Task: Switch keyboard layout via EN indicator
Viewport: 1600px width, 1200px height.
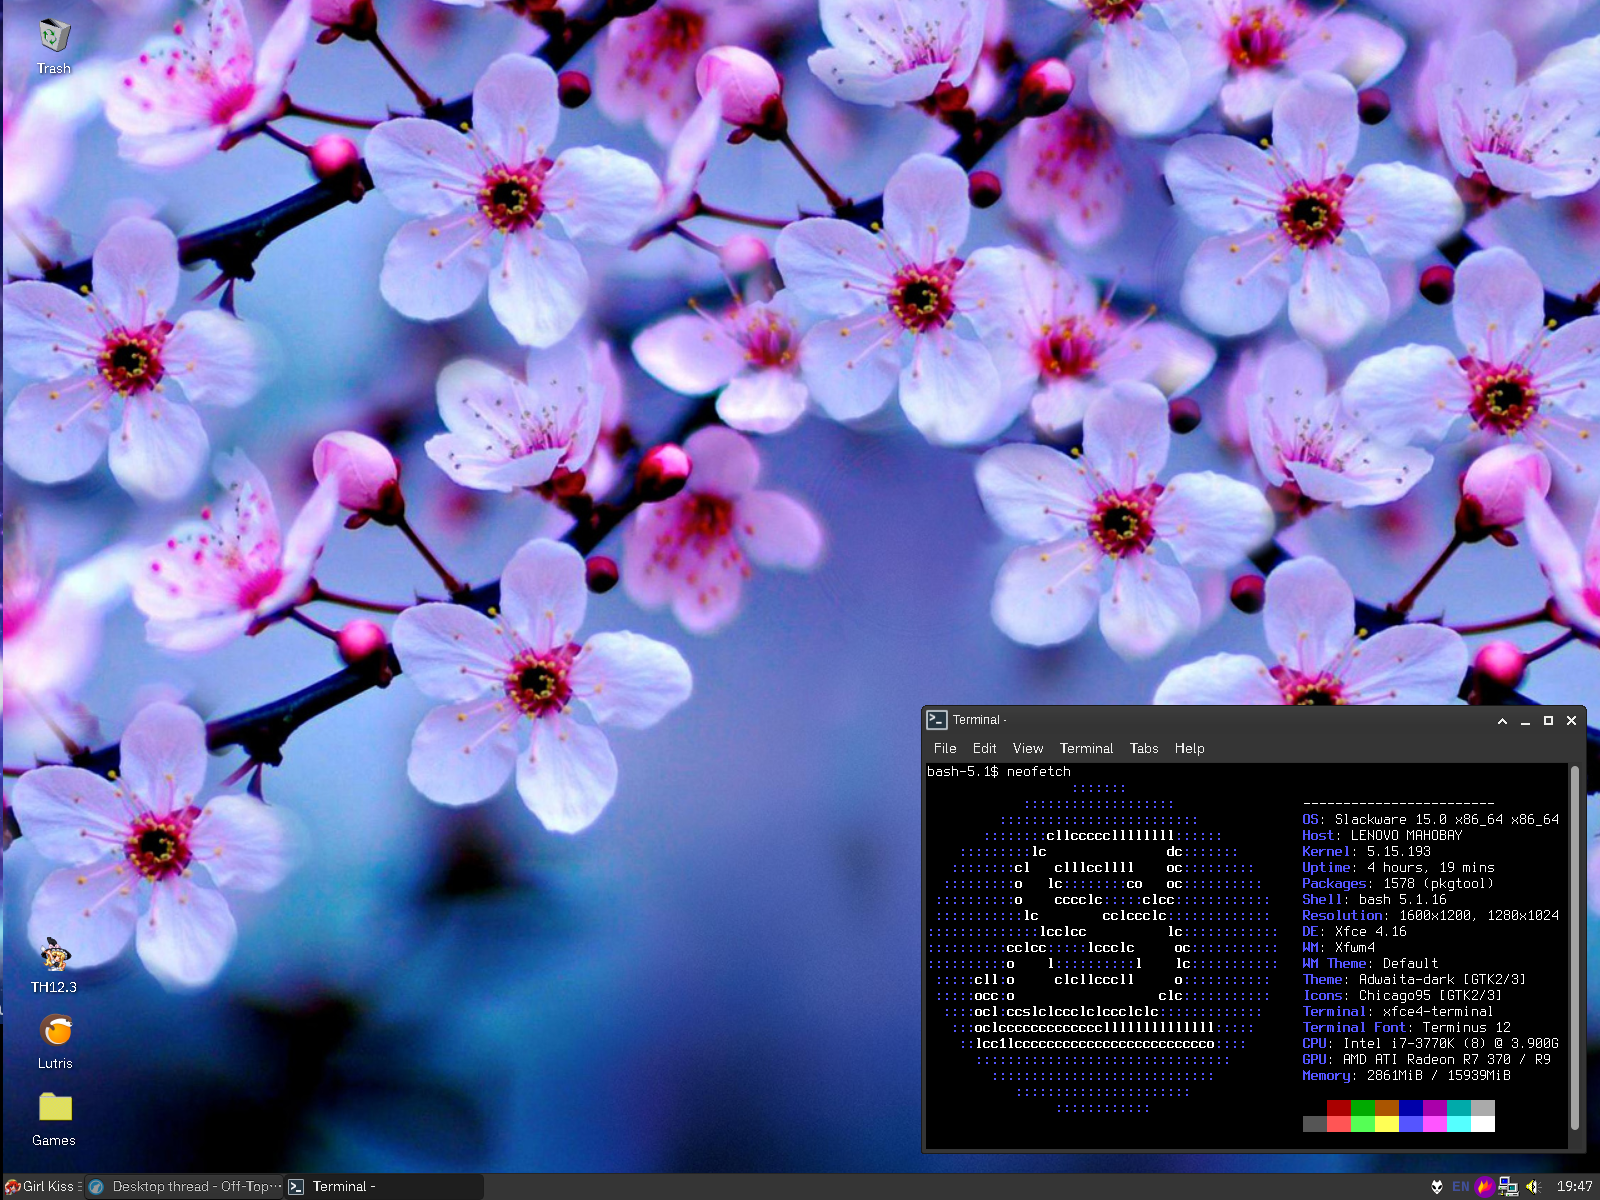Action: pos(1461,1187)
